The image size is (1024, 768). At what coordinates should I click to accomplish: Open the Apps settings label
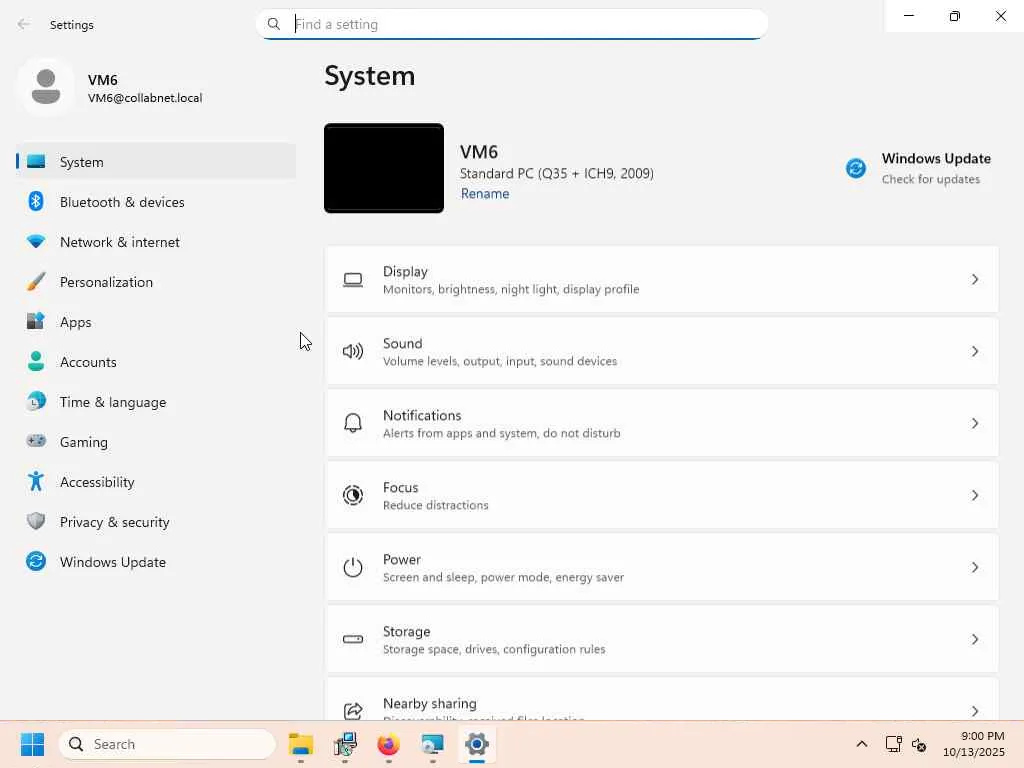click(x=75, y=322)
